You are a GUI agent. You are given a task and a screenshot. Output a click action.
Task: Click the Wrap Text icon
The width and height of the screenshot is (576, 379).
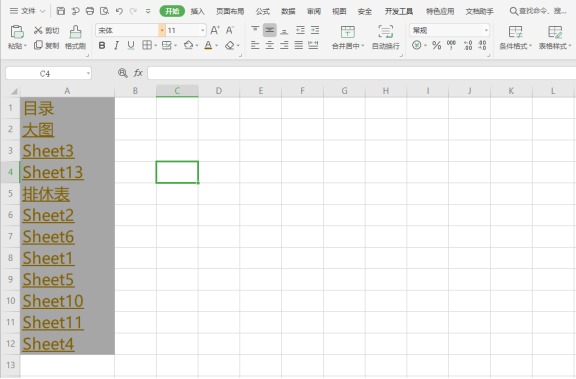(385, 32)
